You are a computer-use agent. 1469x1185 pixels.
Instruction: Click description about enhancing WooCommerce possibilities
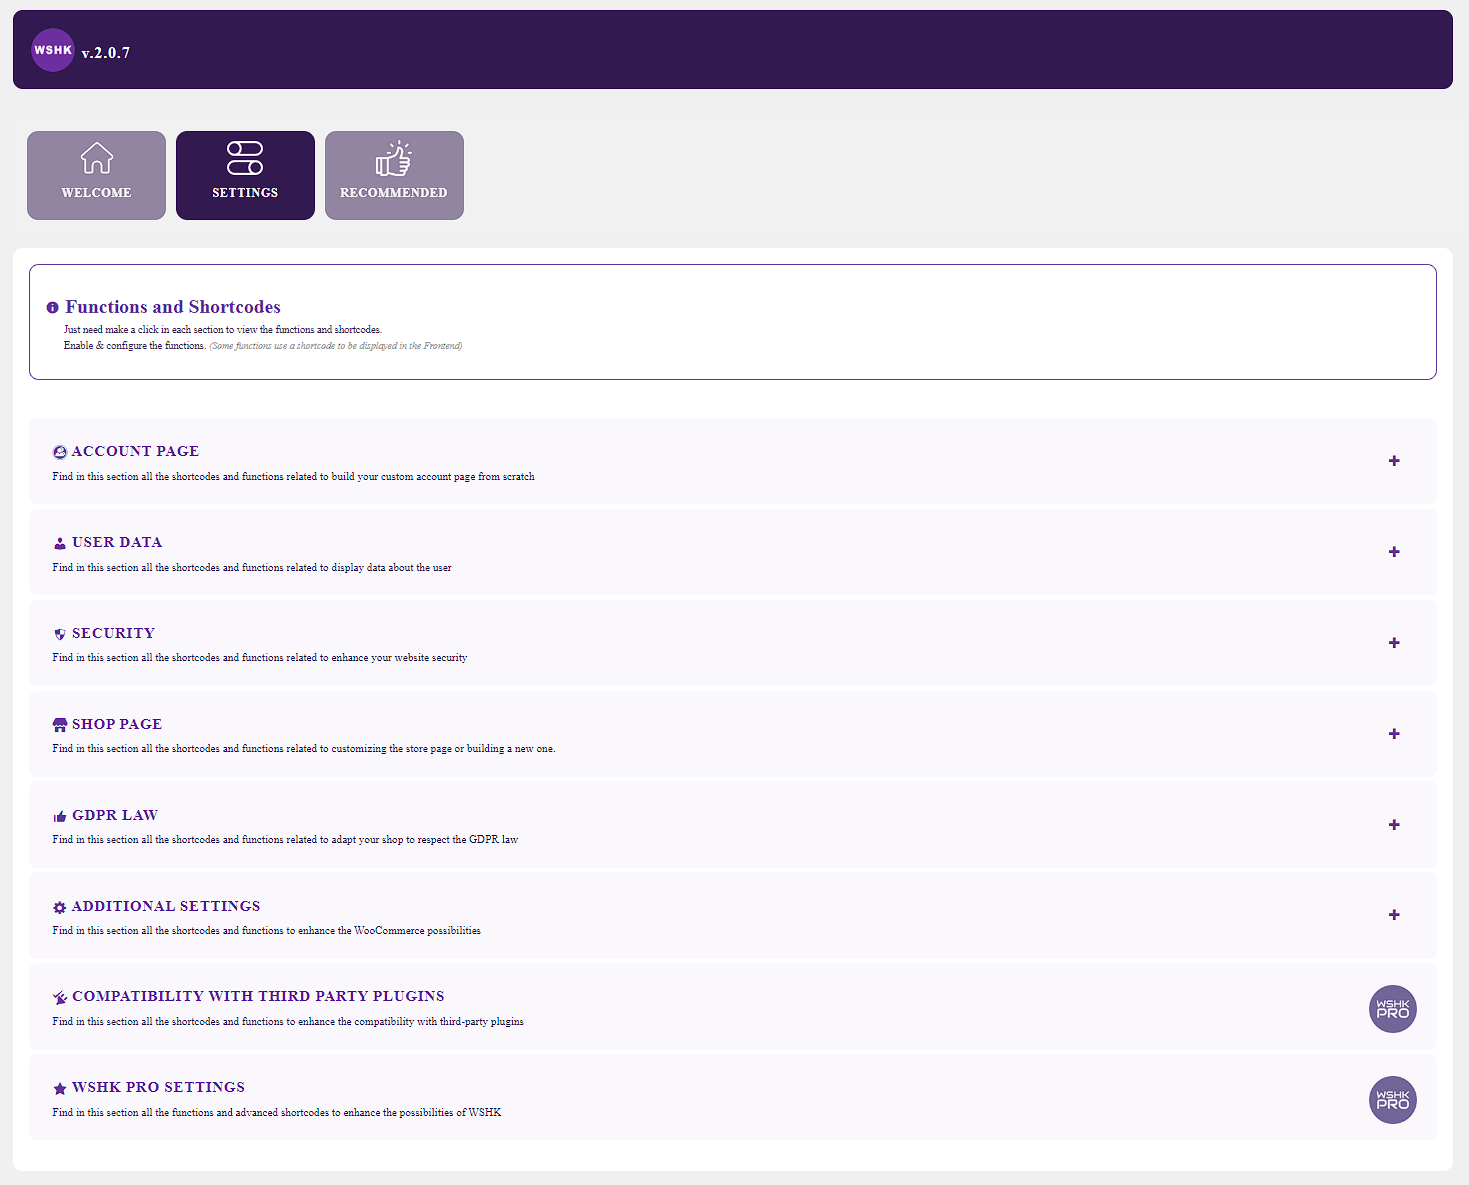tap(267, 931)
